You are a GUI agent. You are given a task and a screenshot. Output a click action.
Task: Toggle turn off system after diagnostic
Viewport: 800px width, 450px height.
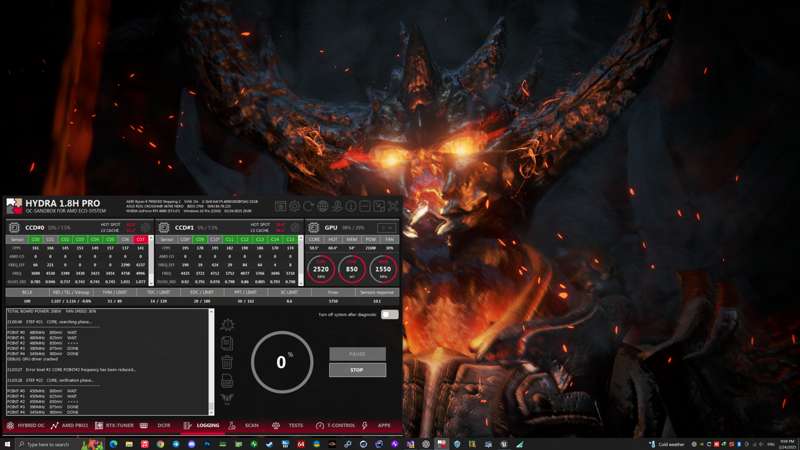[389, 314]
